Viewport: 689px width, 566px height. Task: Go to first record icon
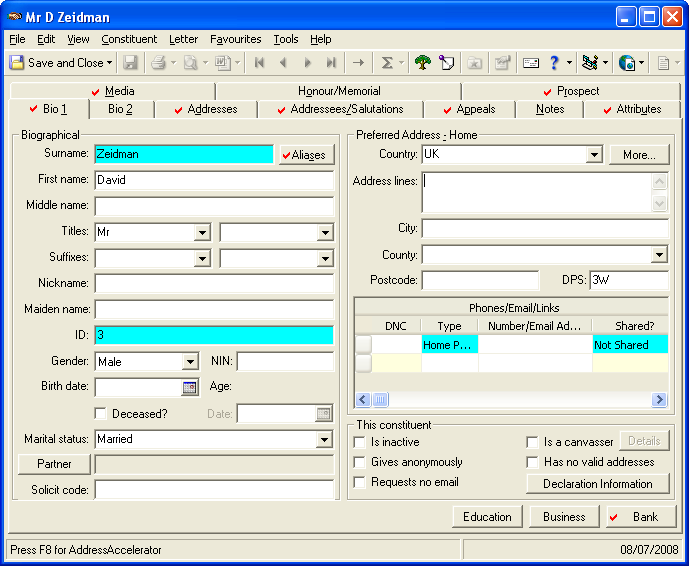[x=259, y=63]
